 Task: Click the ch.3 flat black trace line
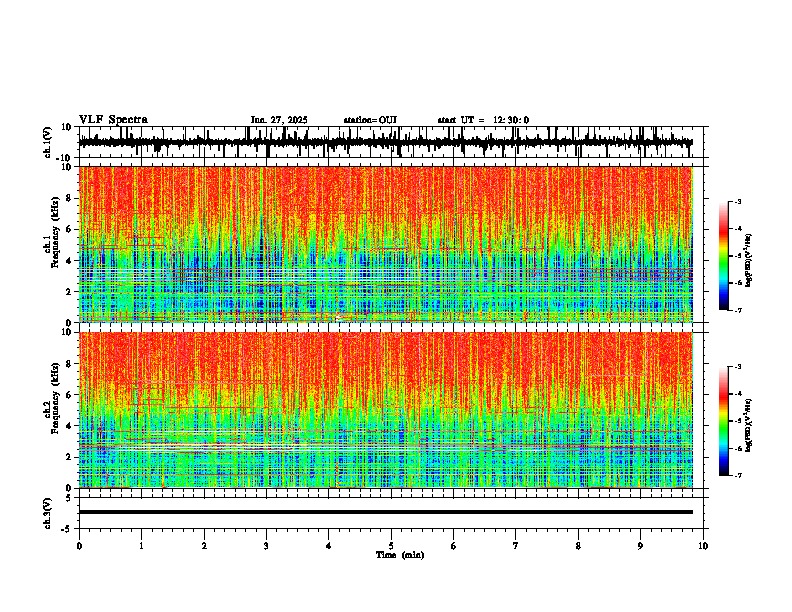(385, 512)
